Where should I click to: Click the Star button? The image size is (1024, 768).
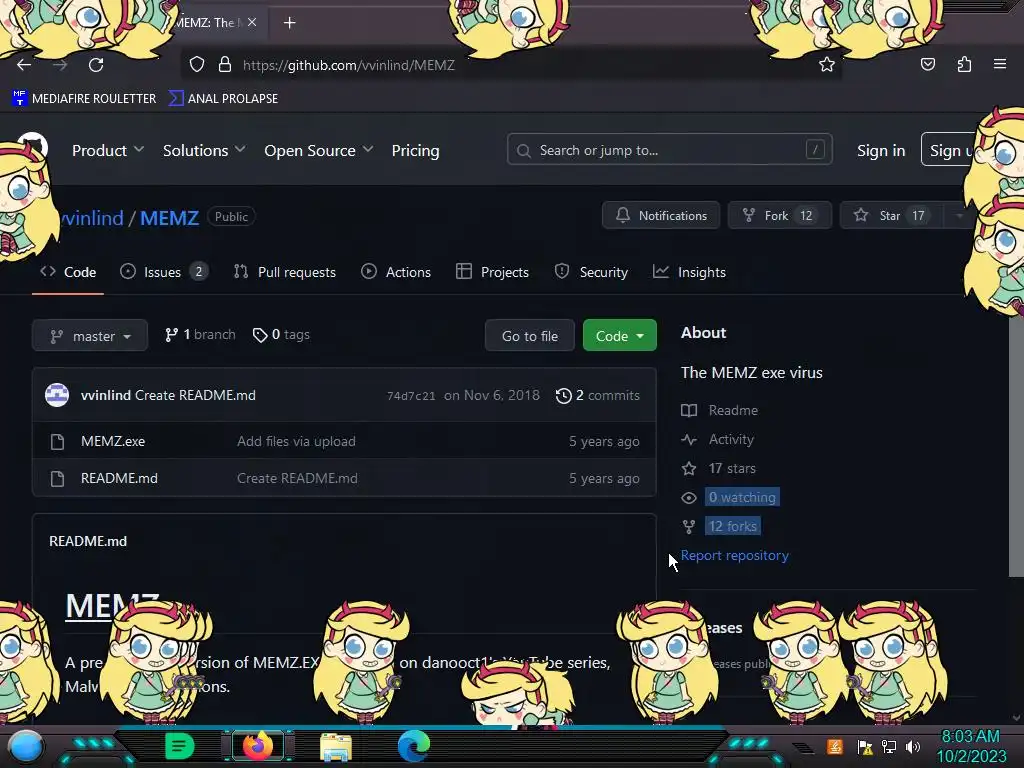pyautogui.click(x=892, y=216)
